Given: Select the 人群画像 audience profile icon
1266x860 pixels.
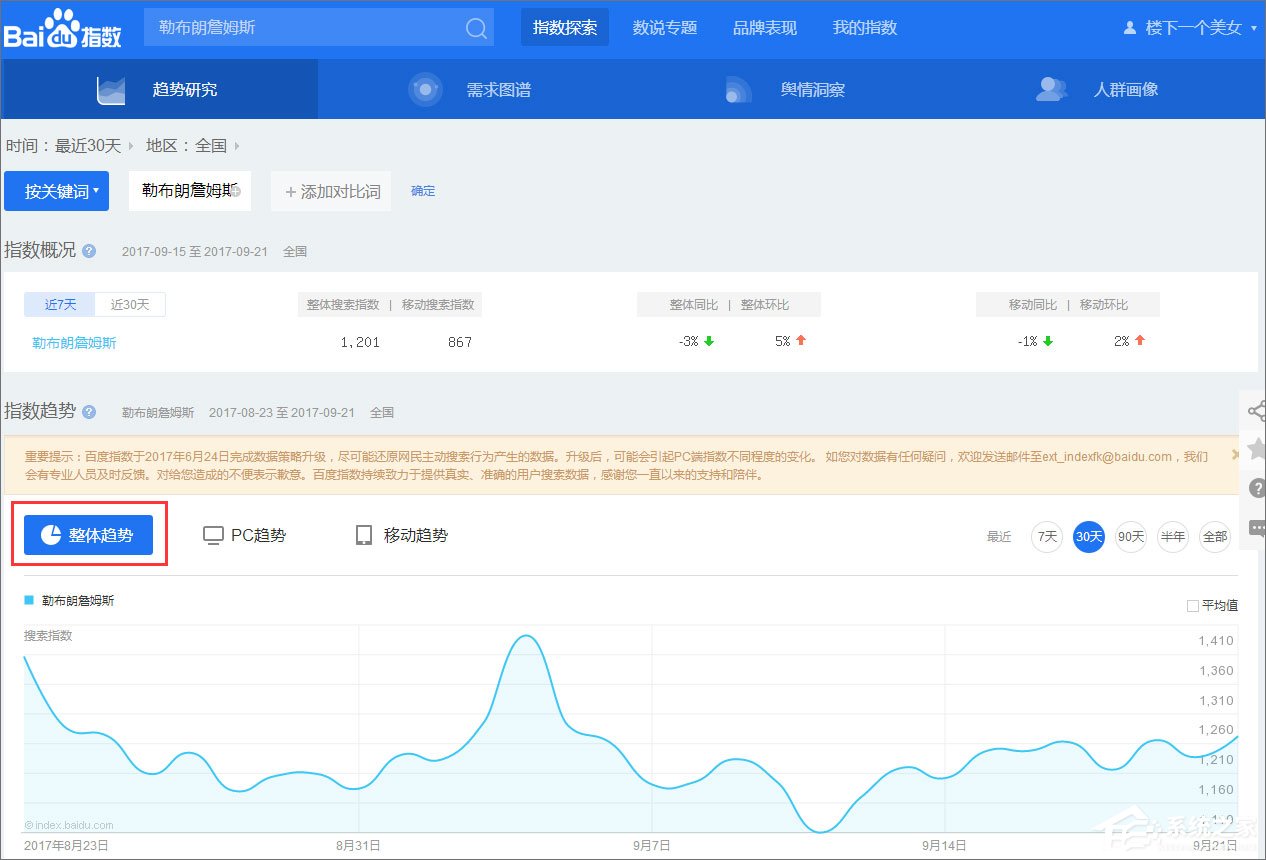Looking at the screenshot, I should pos(1051,89).
